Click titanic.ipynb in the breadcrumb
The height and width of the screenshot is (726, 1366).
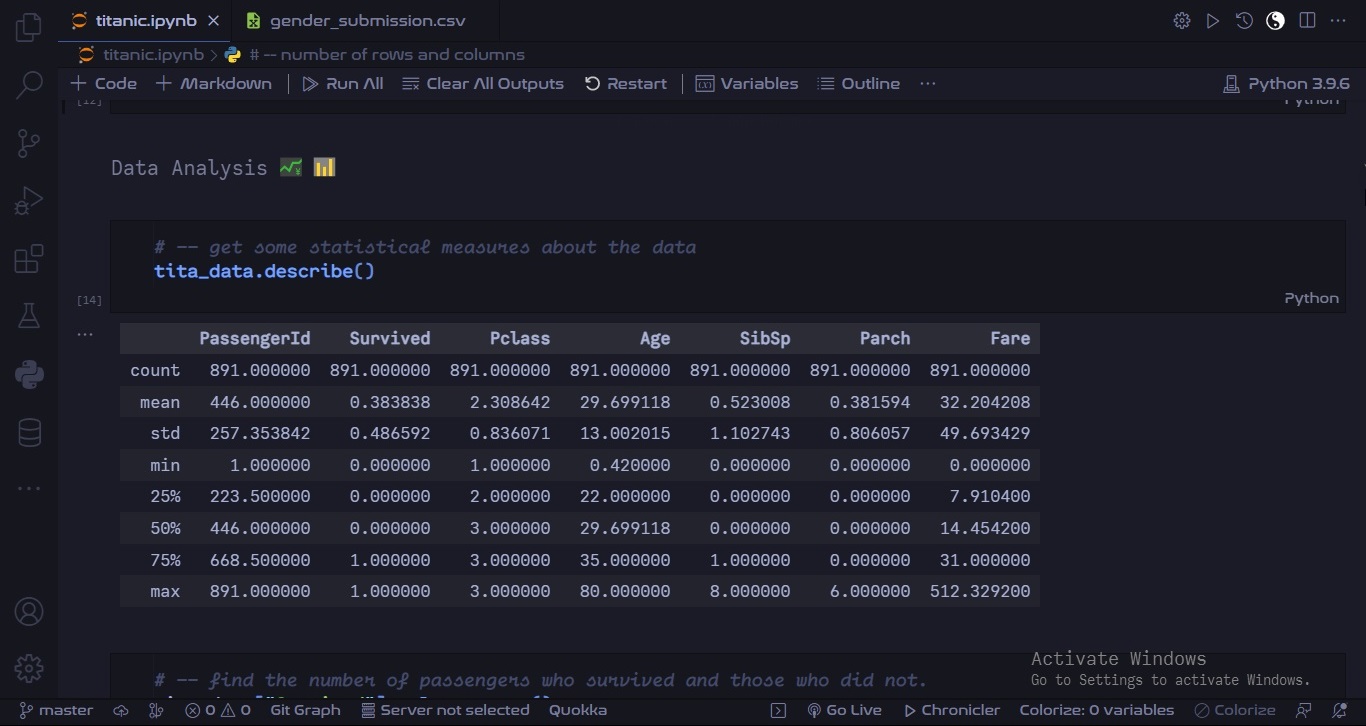tap(153, 55)
